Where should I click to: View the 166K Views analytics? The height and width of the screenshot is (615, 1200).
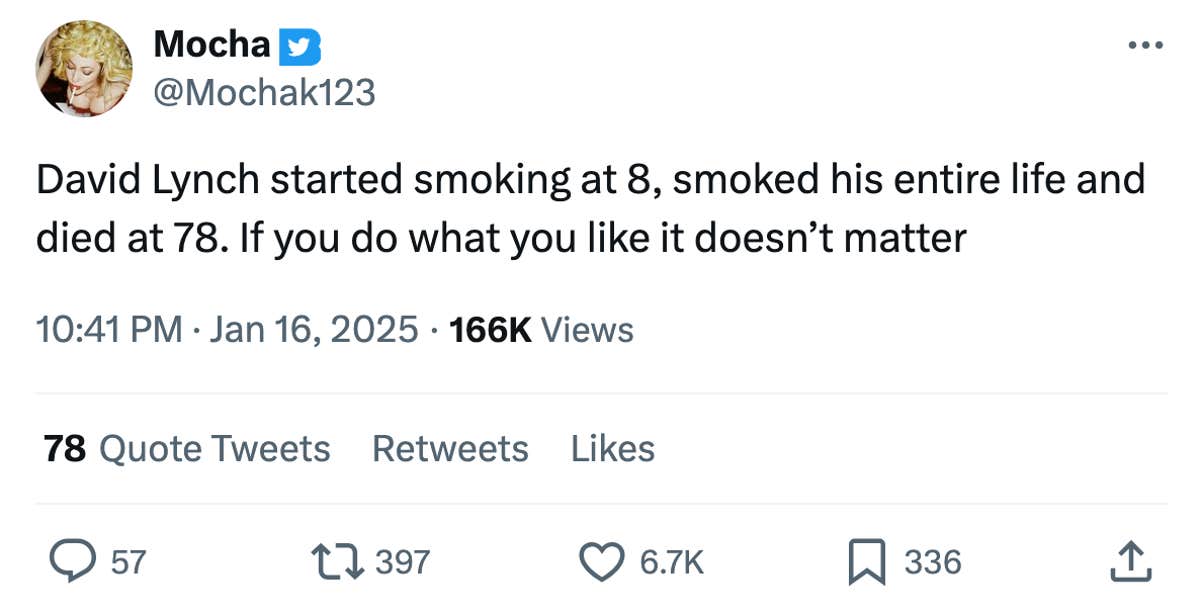[542, 329]
